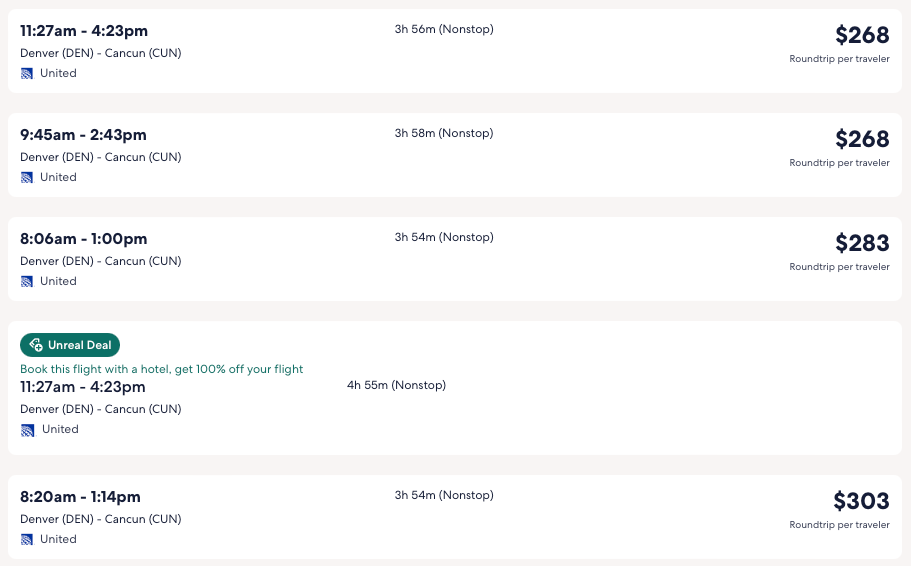Select the $283 roundtrip price
Viewport: 911px width, 566px height.
[862, 243]
